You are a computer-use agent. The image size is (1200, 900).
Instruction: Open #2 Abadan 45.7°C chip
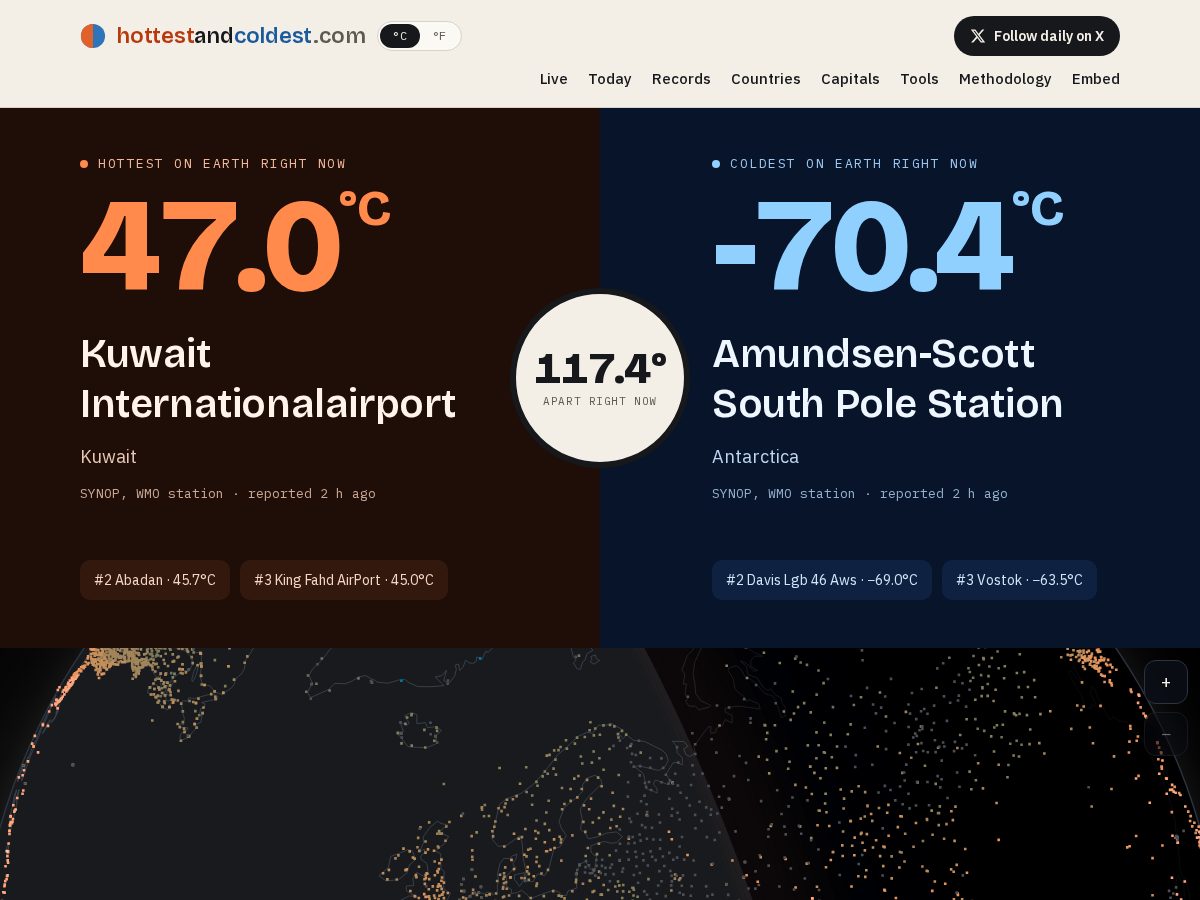(x=155, y=580)
